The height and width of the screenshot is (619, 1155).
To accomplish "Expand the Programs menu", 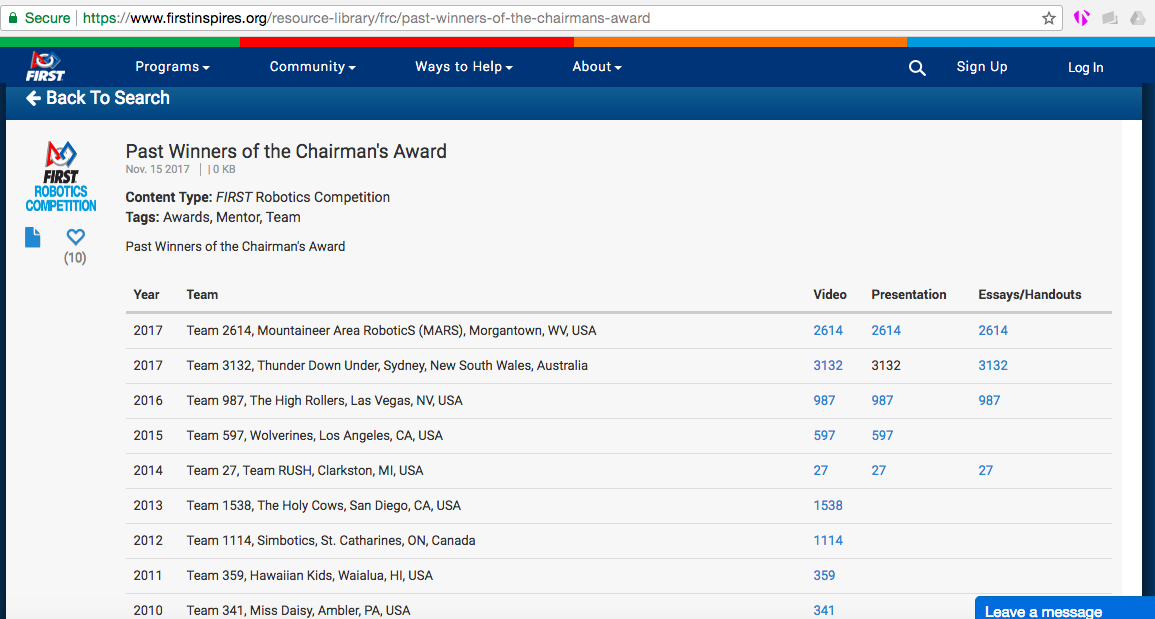I will click(172, 67).
